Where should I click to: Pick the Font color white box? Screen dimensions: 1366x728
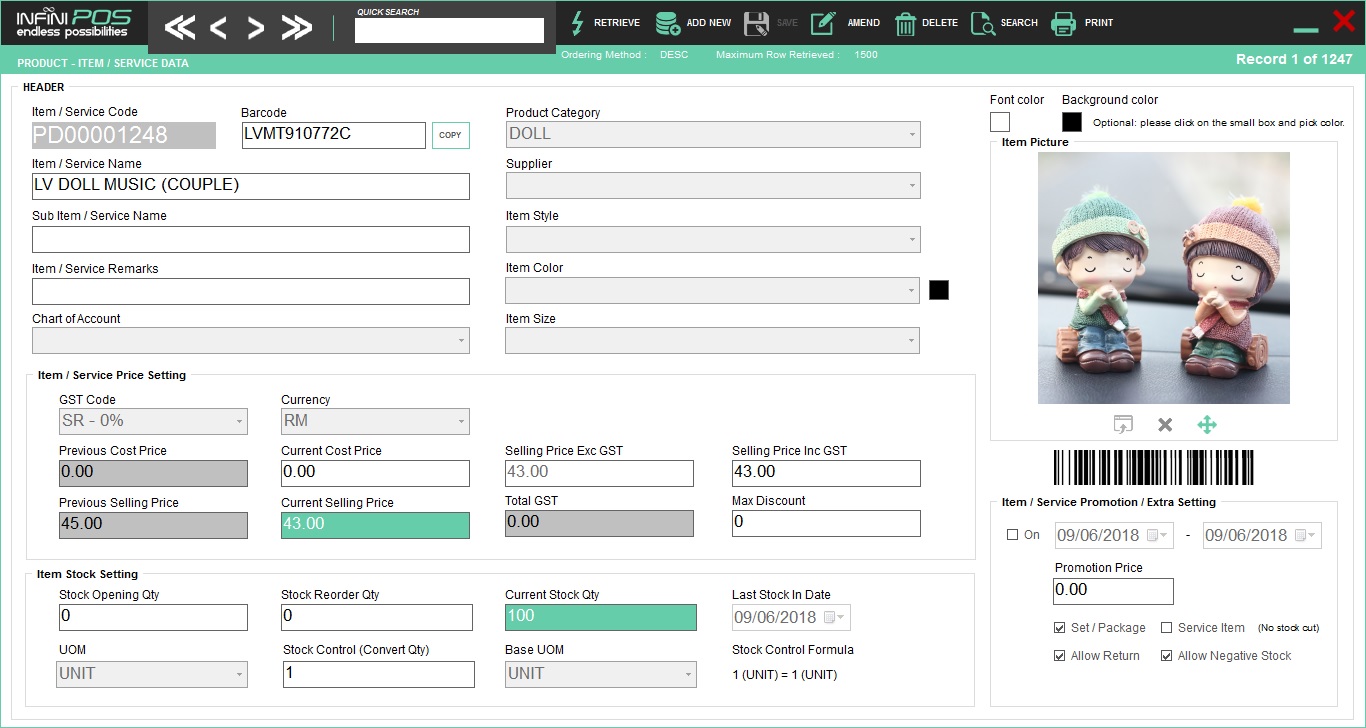(1000, 122)
